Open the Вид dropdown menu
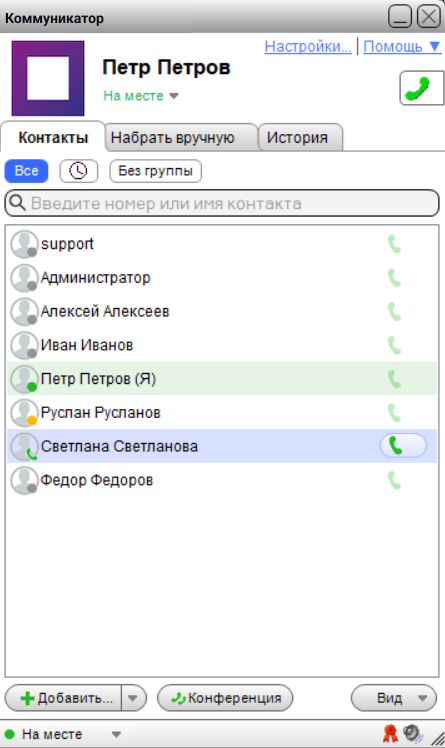This screenshot has height=748, width=445. 394,698
